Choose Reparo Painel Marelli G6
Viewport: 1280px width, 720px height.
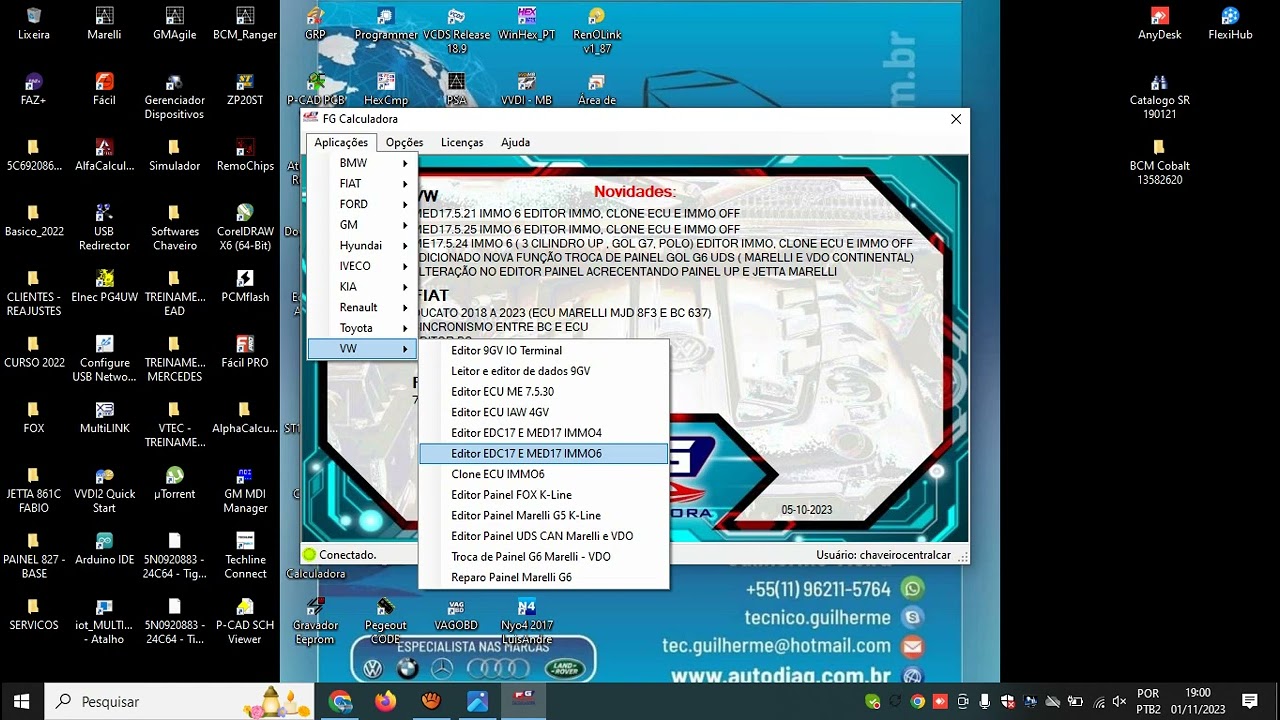click(544, 578)
